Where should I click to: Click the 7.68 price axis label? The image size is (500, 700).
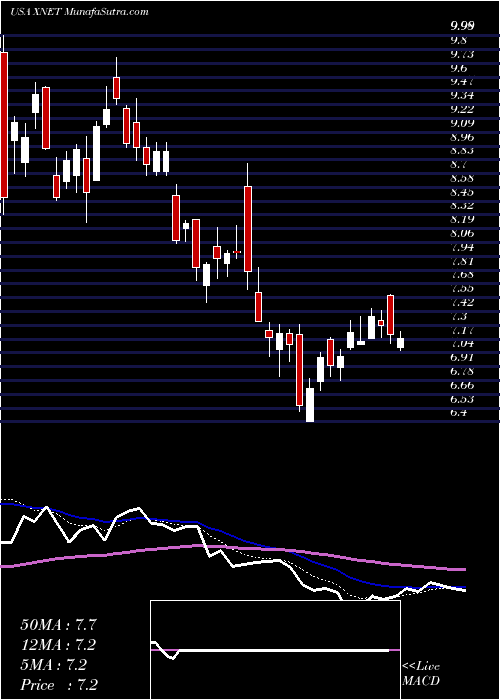462,275
